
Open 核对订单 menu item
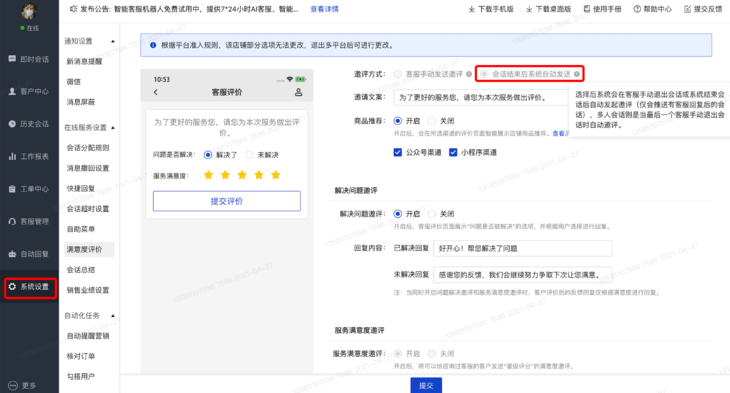(x=81, y=356)
